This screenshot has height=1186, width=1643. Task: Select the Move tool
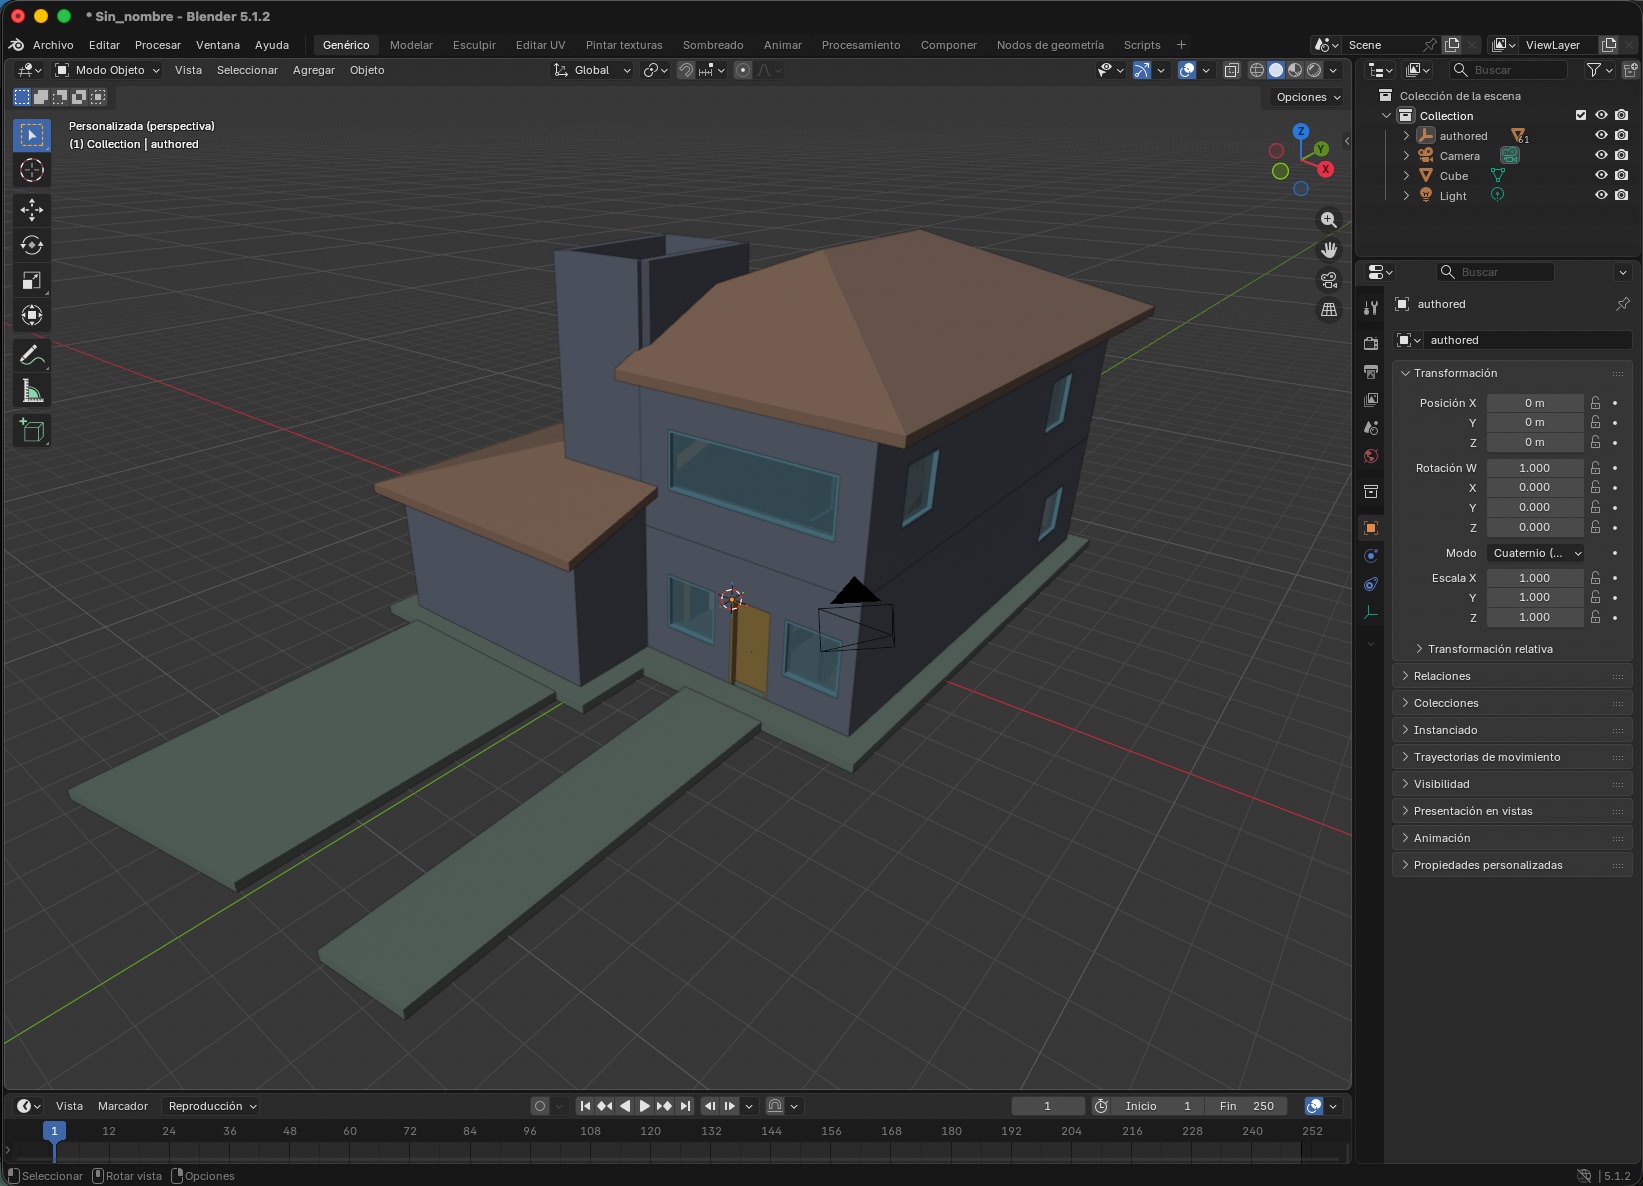pyautogui.click(x=32, y=209)
